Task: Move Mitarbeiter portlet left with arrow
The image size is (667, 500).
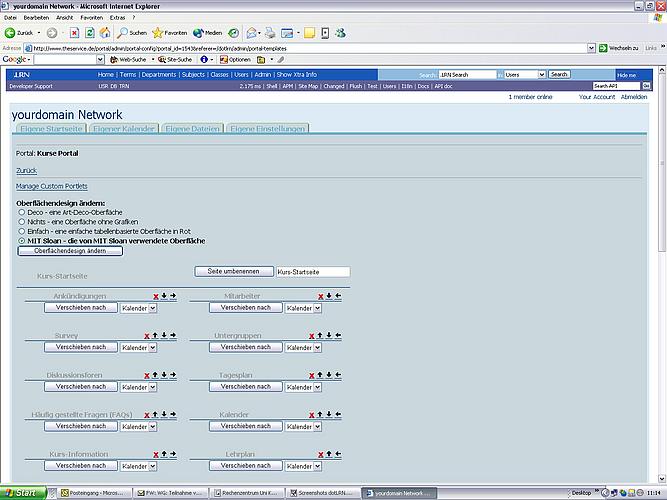Action: [x=338, y=296]
